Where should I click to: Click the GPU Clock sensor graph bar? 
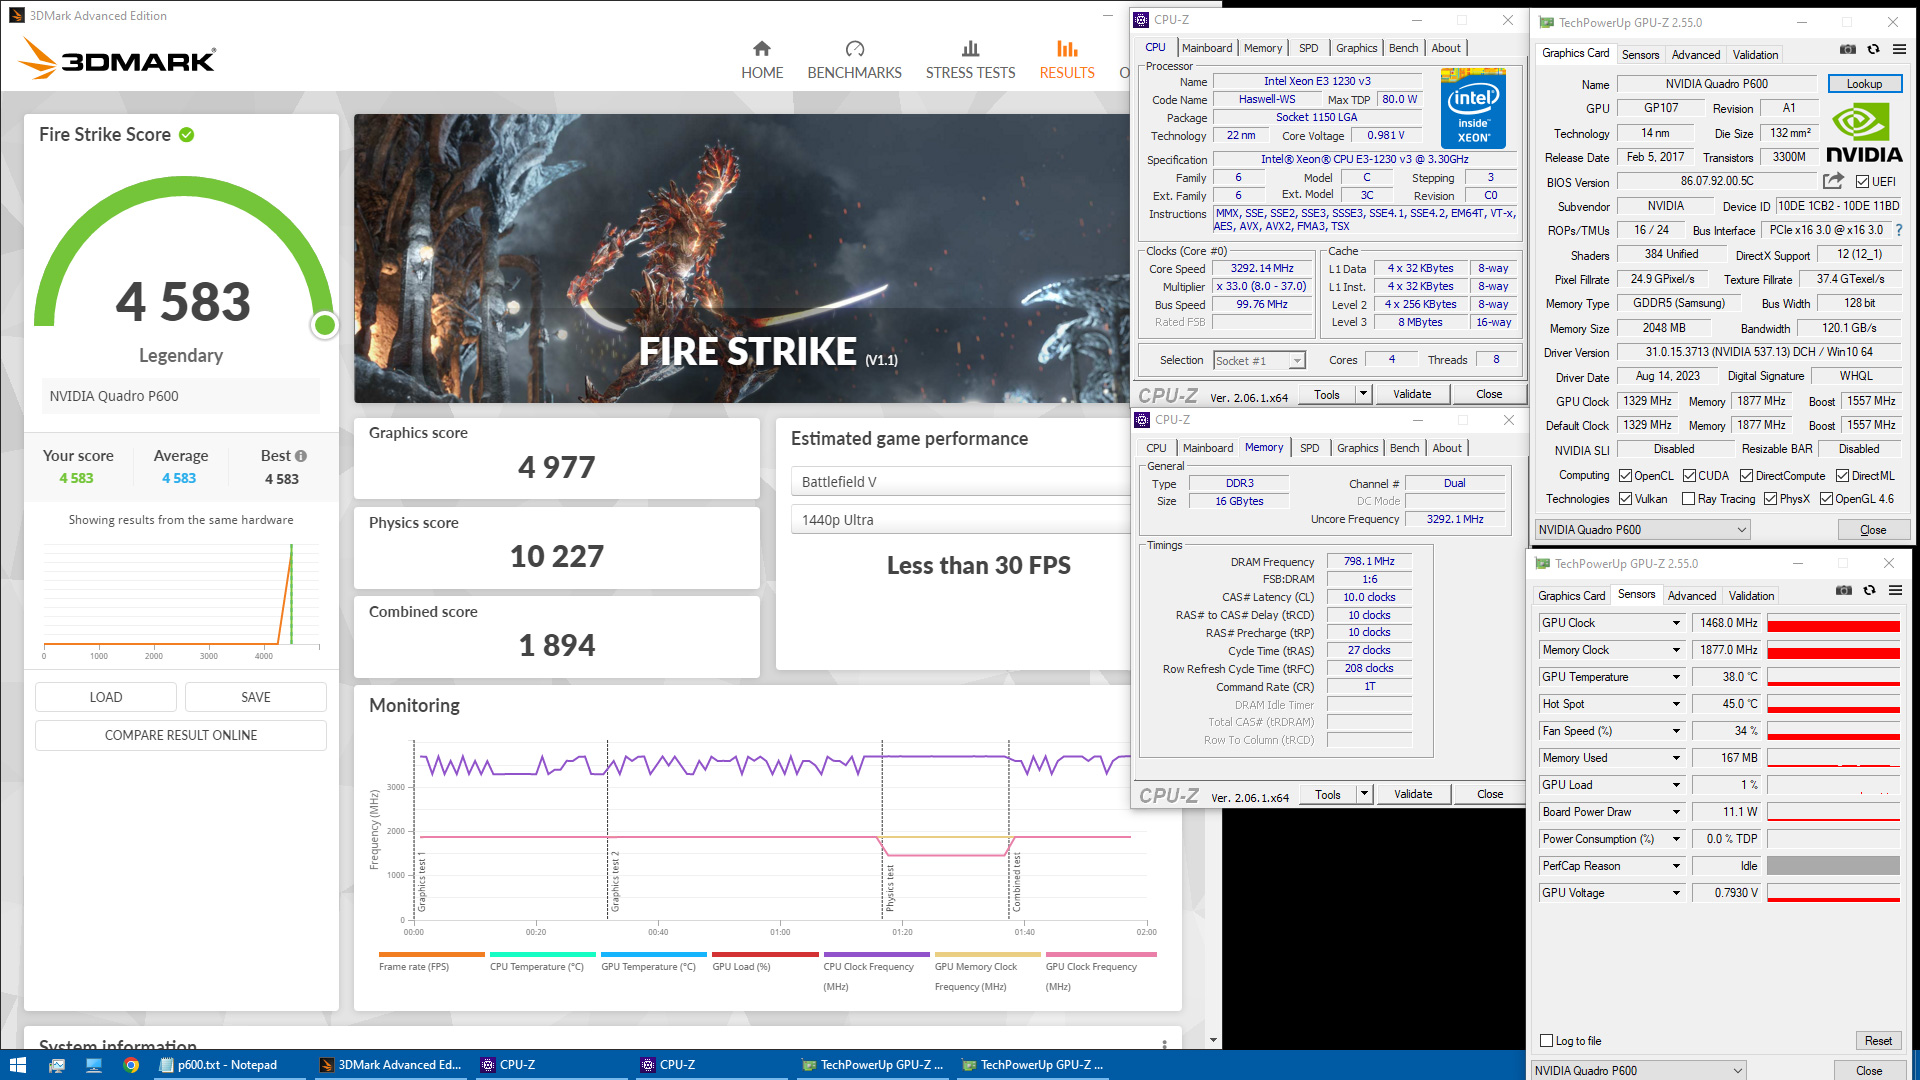point(1833,623)
